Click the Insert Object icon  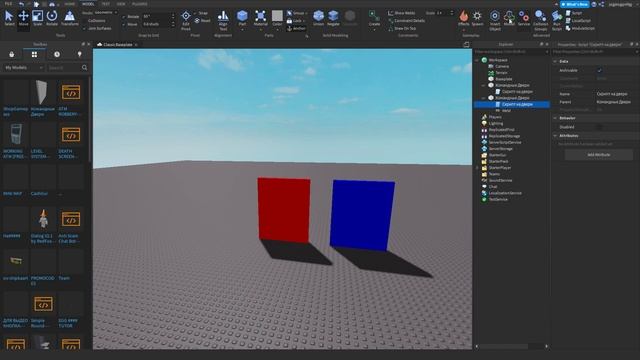495,20
